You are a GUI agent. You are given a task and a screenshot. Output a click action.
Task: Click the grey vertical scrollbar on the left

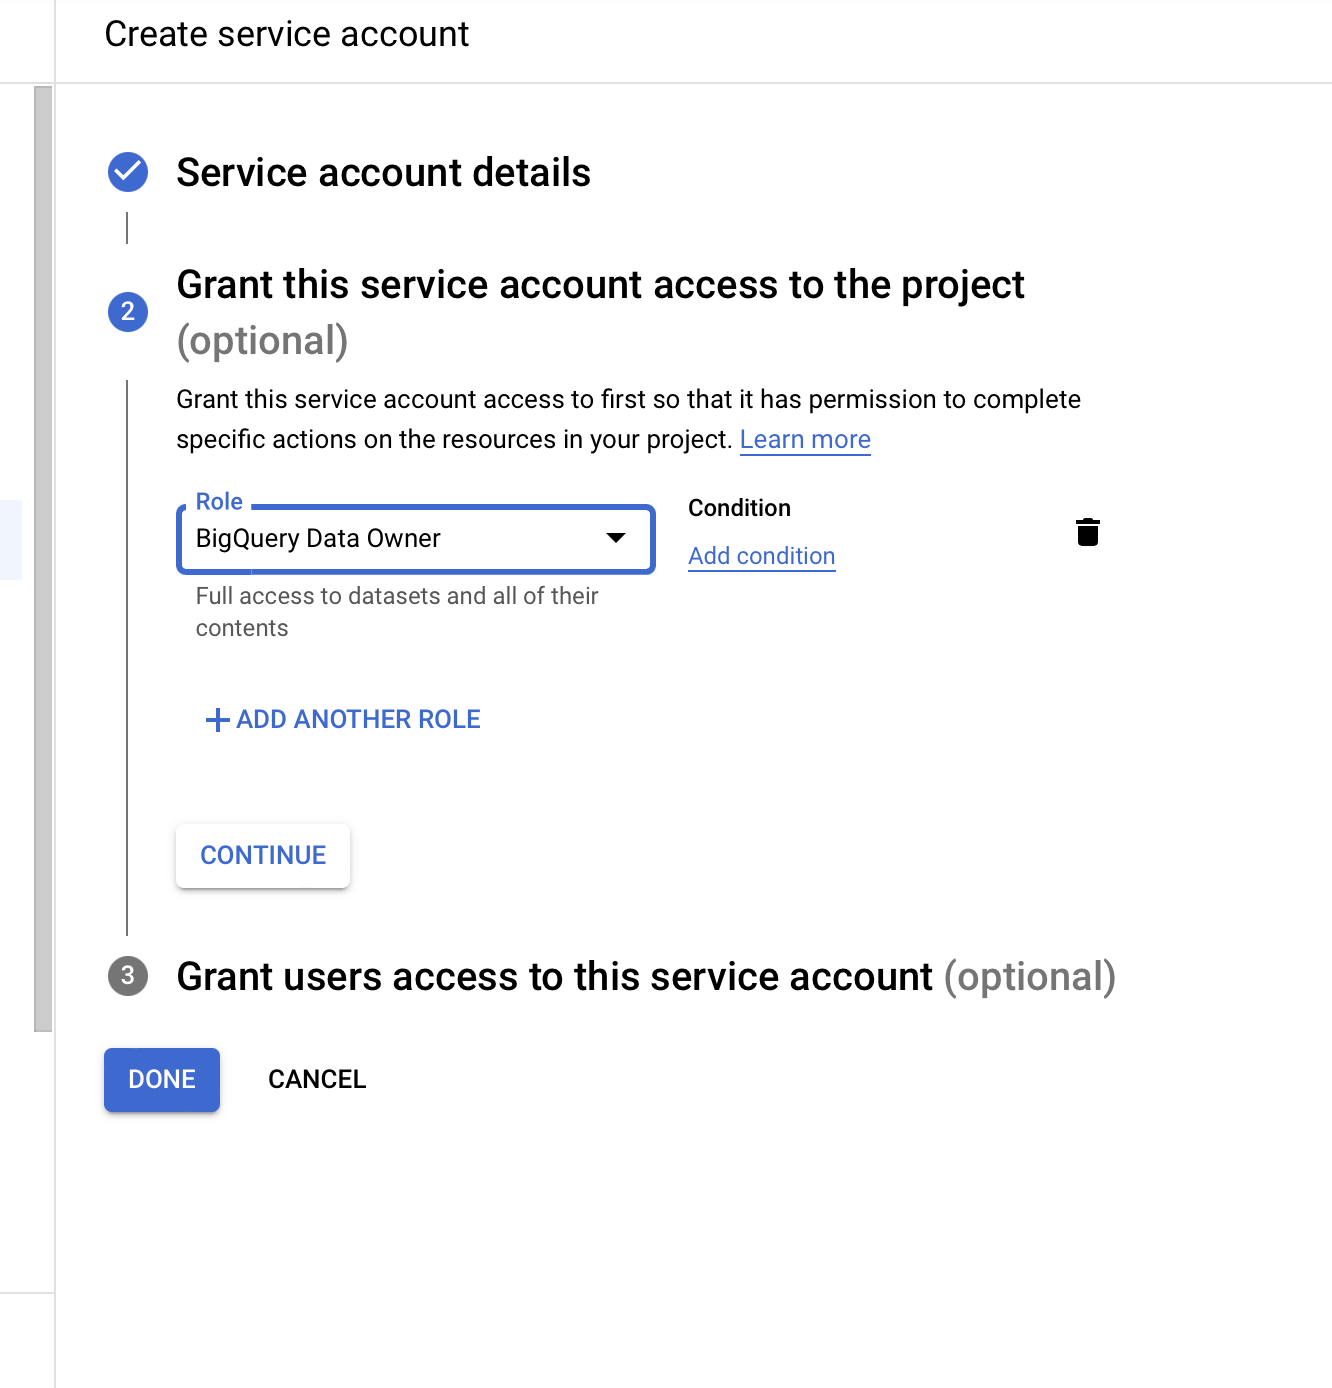click(43, 558)
